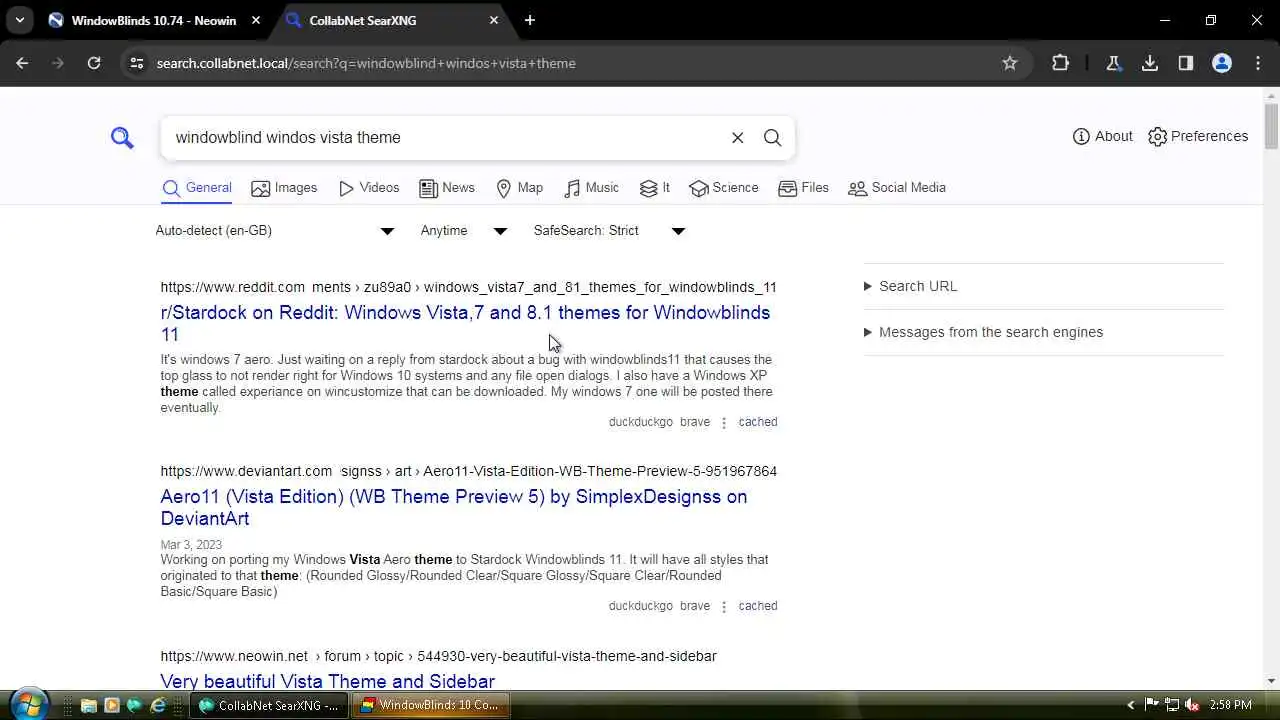Click the neowin.net result URL
Viewport: 1280px width, 720px height.
pos(438,656)
